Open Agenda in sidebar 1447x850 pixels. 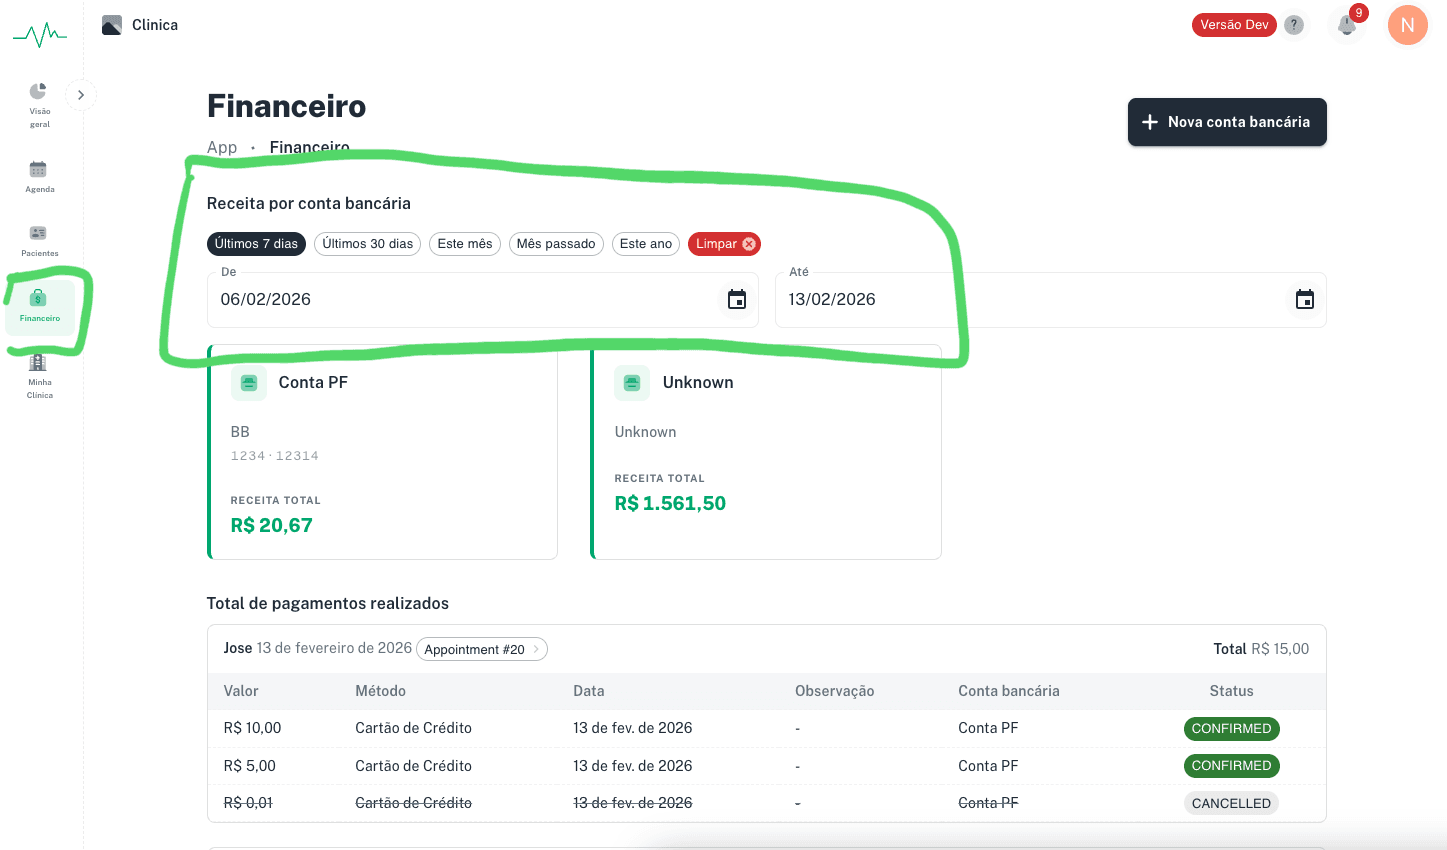pyautogui.click(x=39, y=176)
